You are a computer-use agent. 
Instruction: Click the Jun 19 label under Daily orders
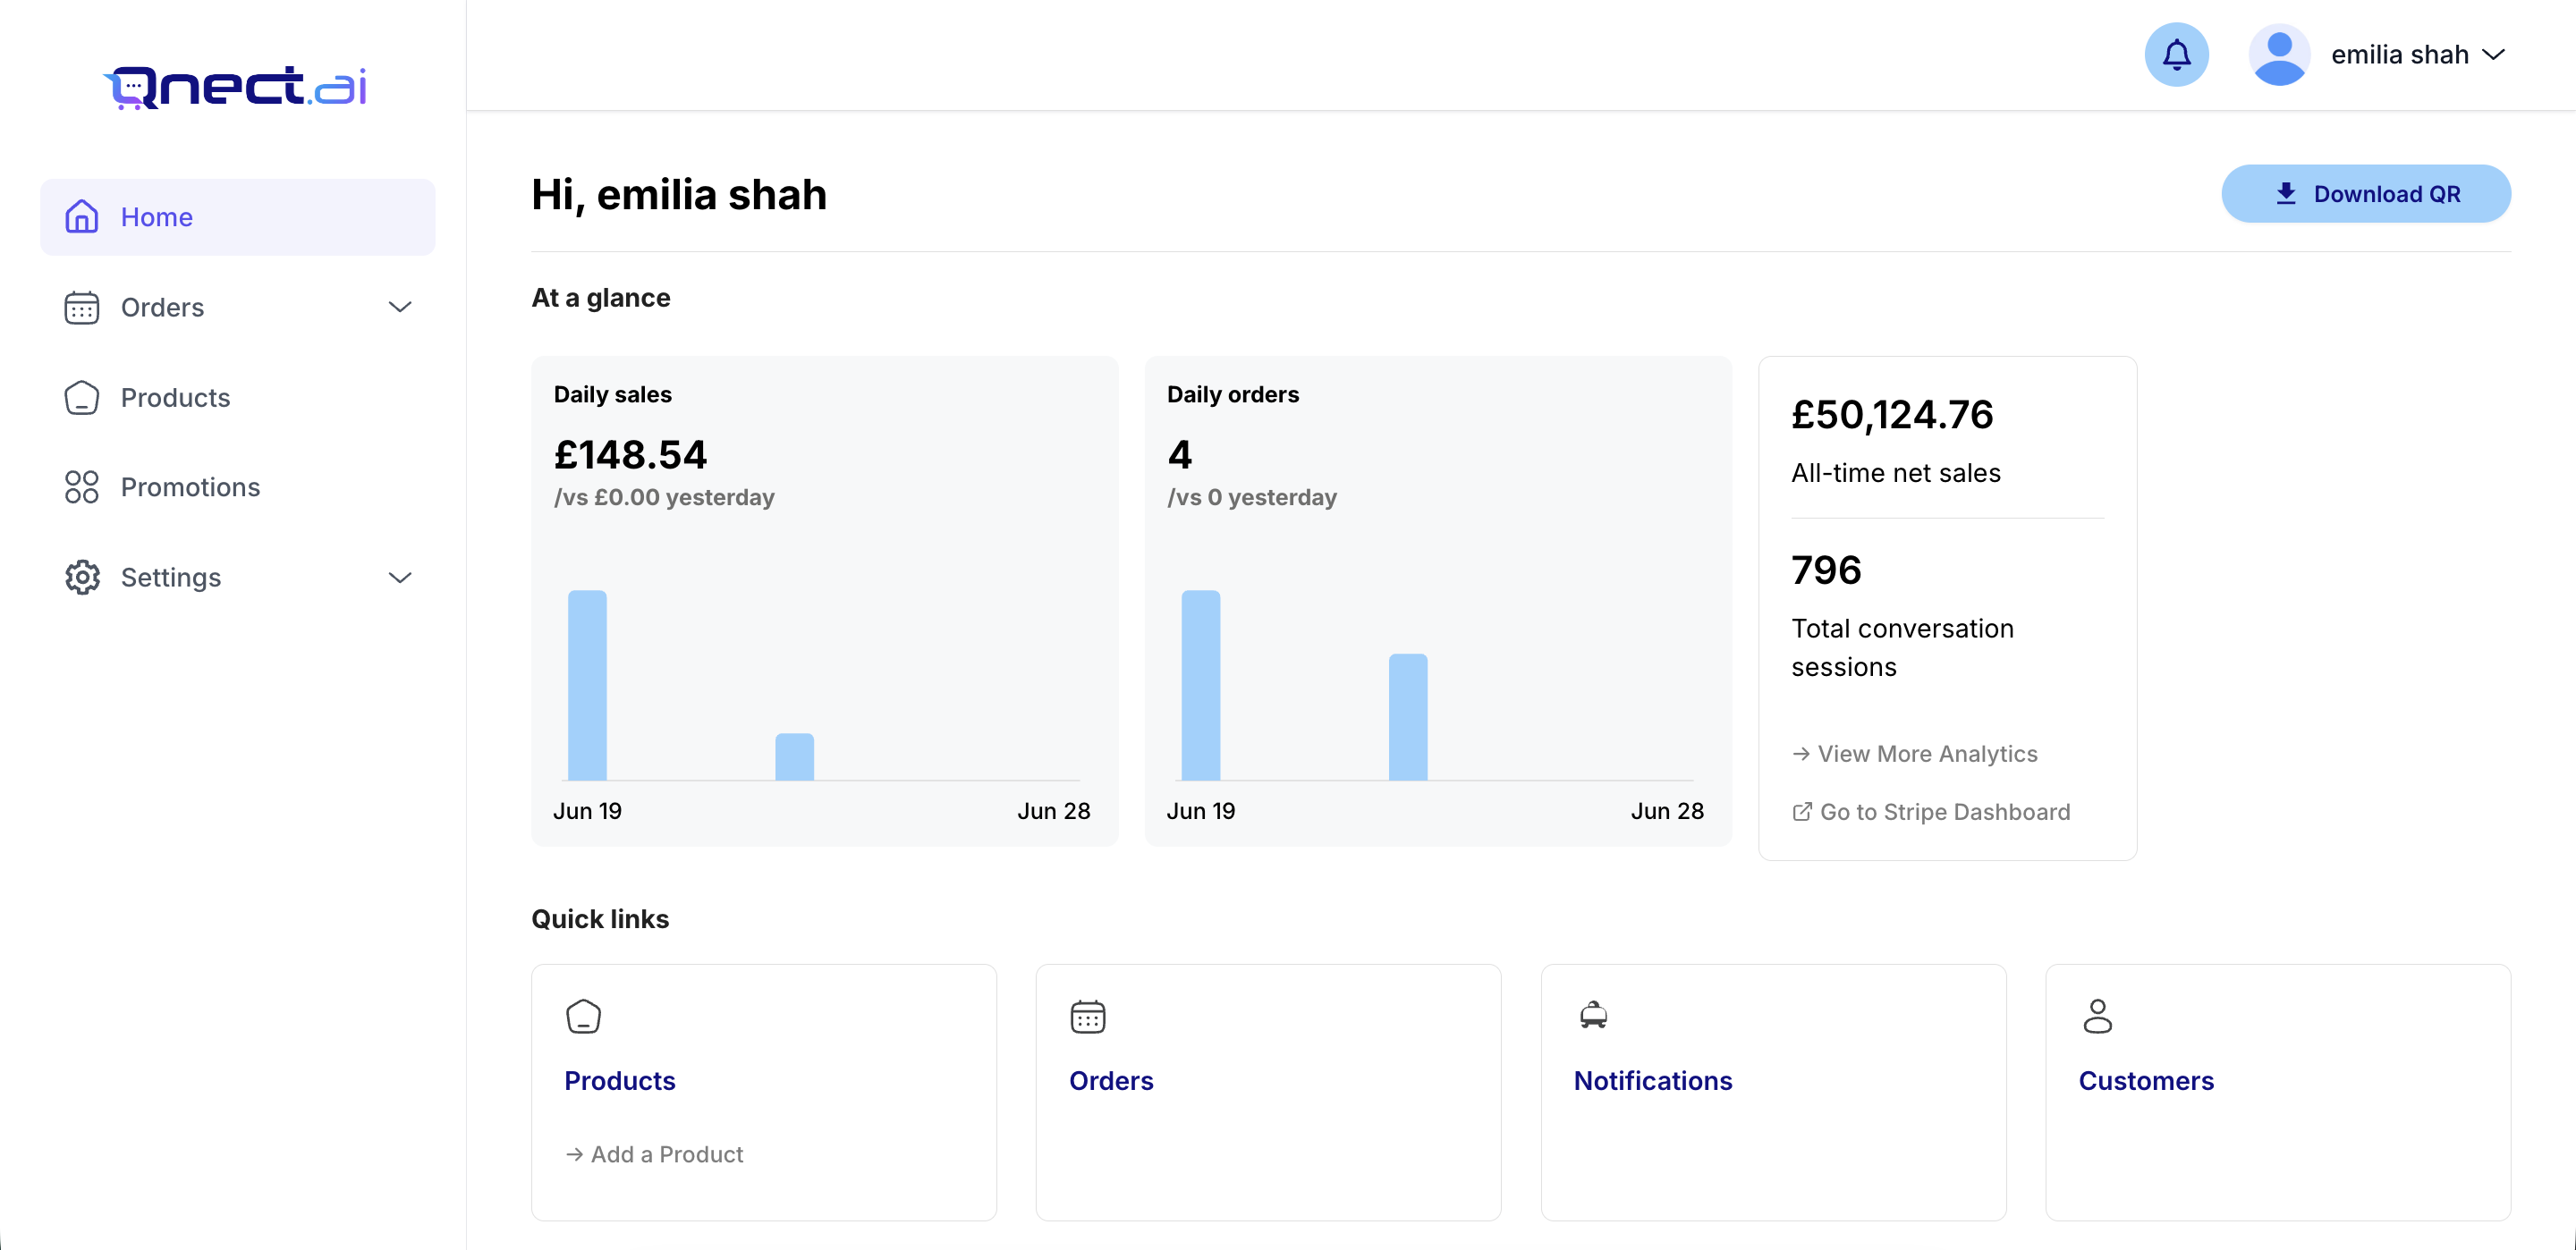pos(1200,811)
